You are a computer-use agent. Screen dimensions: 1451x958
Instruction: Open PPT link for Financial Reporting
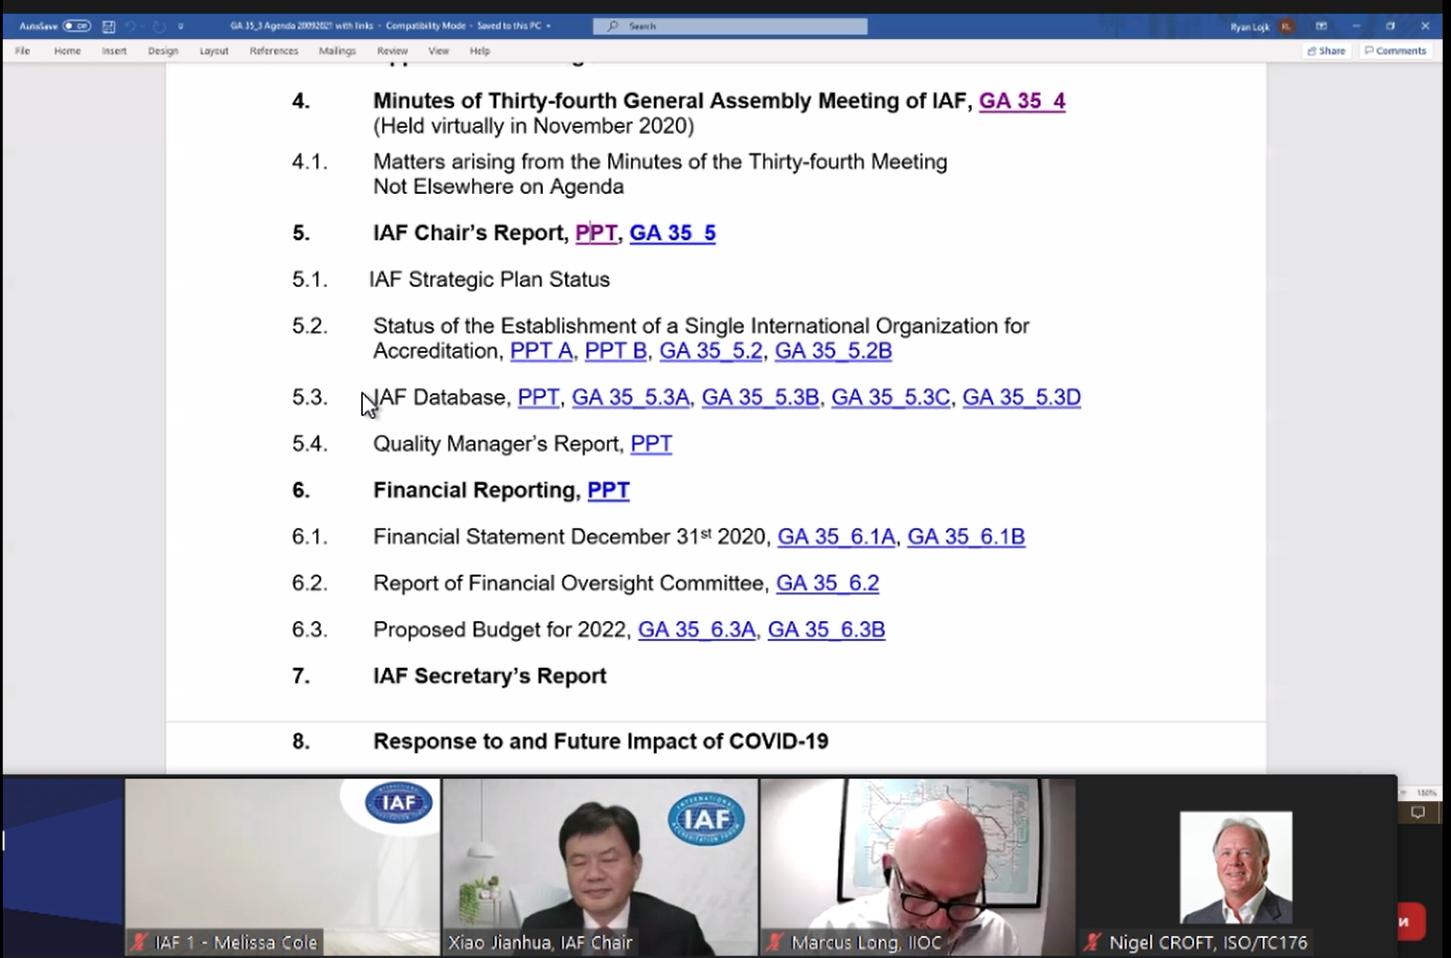tap(608, 491)
